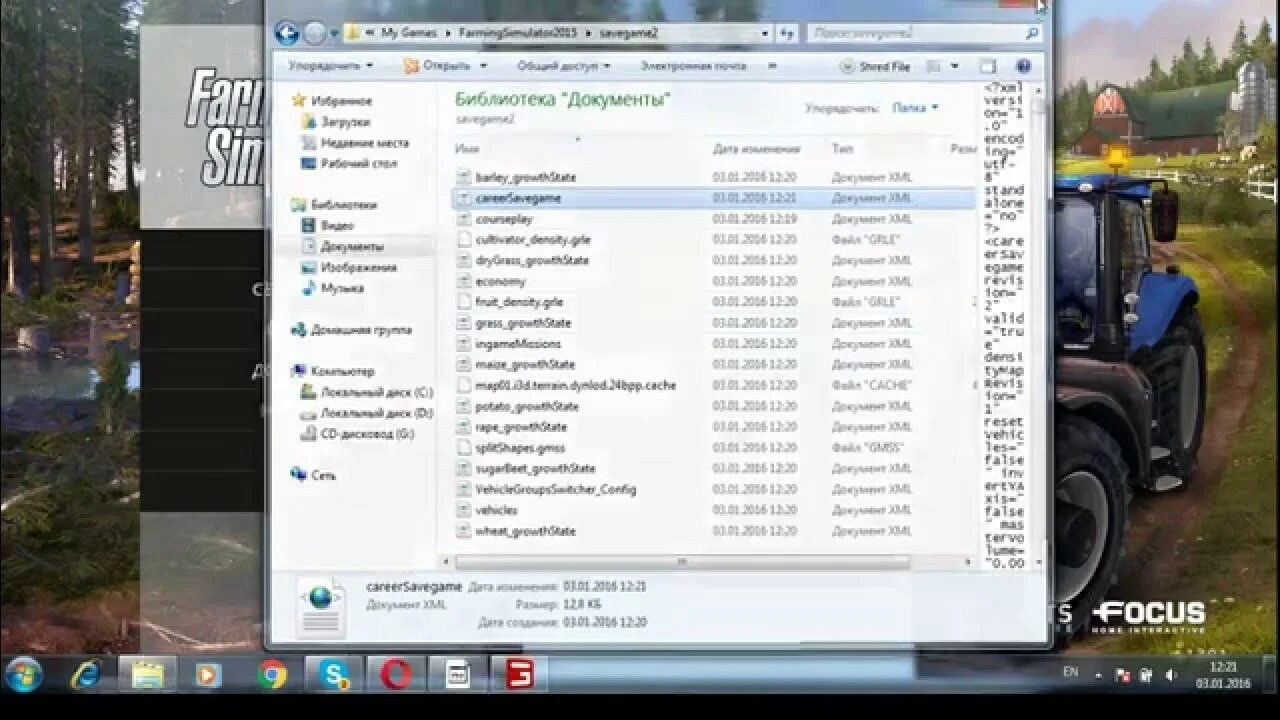
Task: Open 'Локальный диск (C:)' in sidebar
Action: point(367,392)
